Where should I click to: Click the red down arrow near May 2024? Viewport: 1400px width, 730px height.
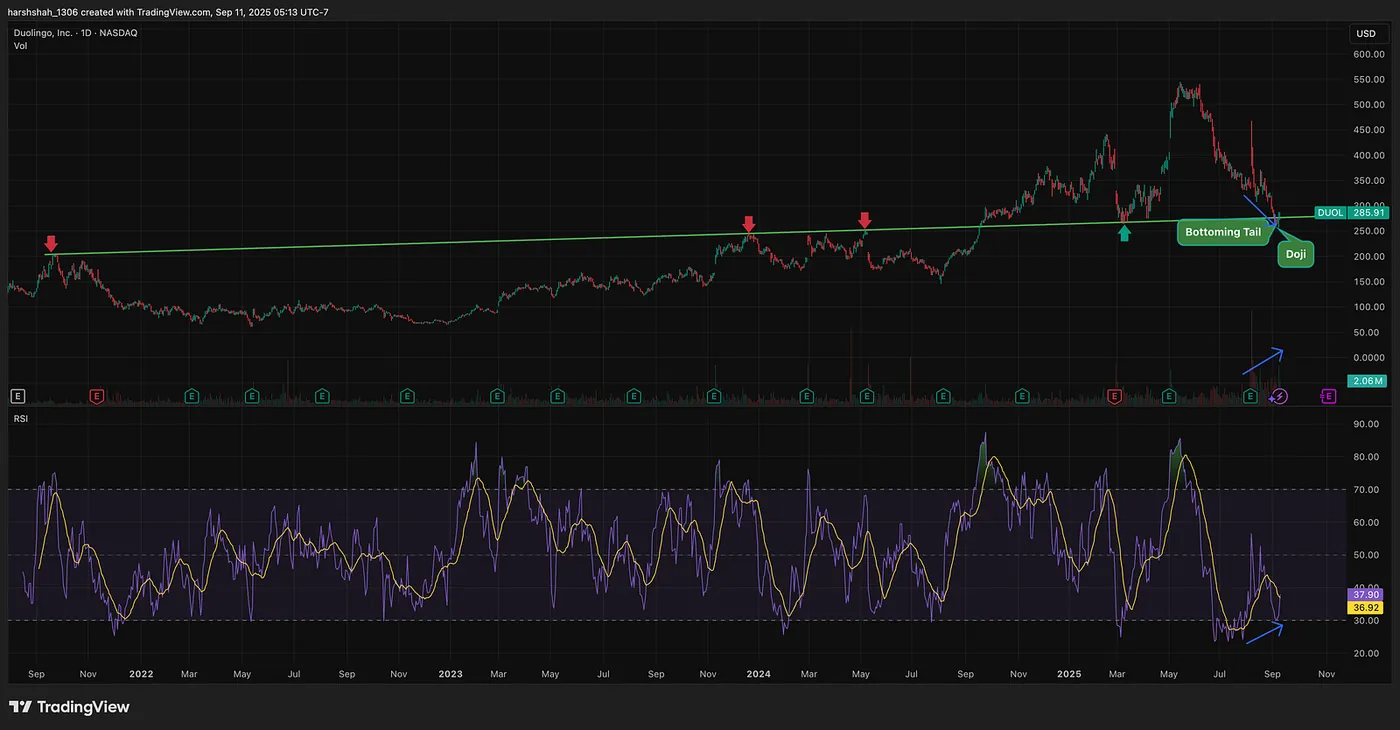click(x=865, y=219)
